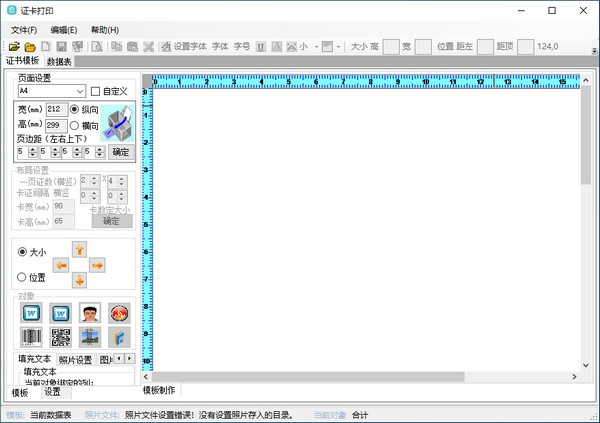Click the printer illustration in page settings
The image size is (600, 423).
pyautogui.click(x=118, y=123)
